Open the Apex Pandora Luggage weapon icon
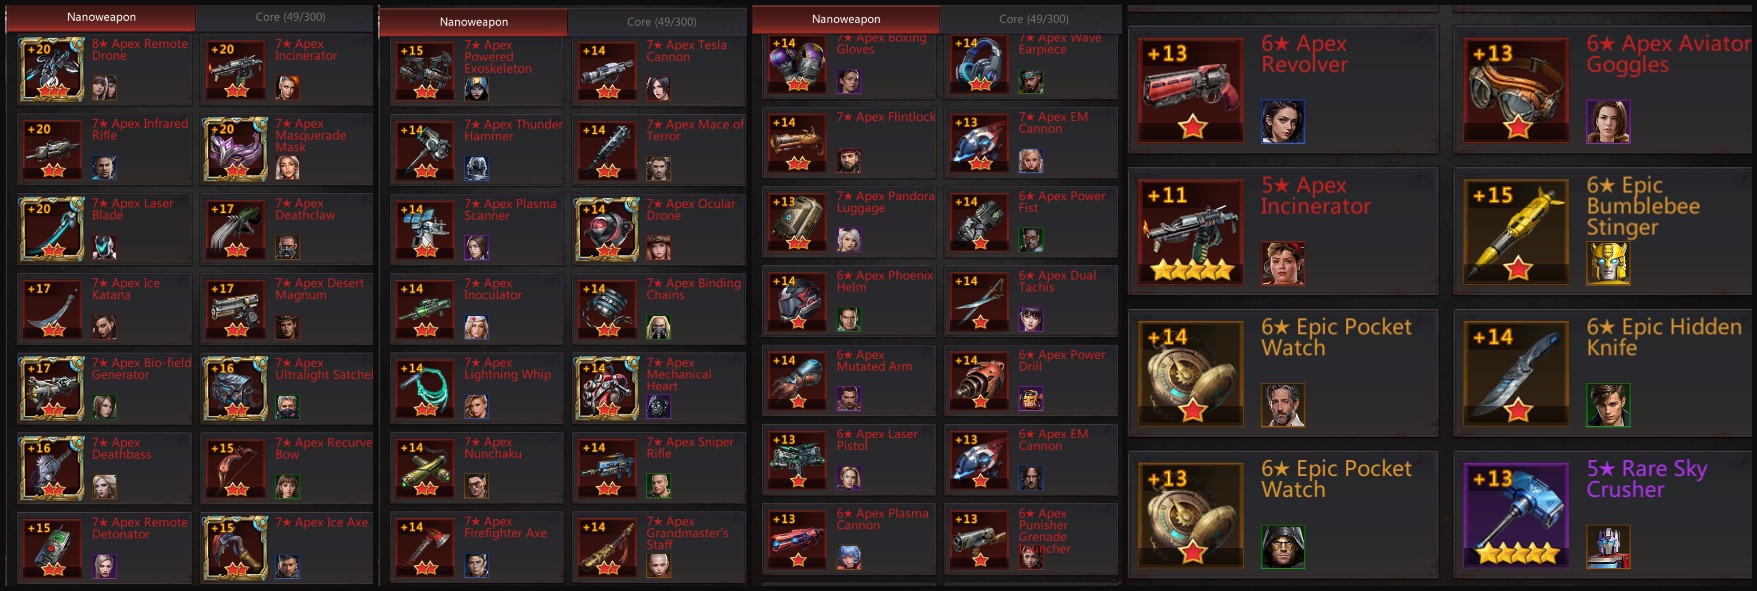 [797, 221]
